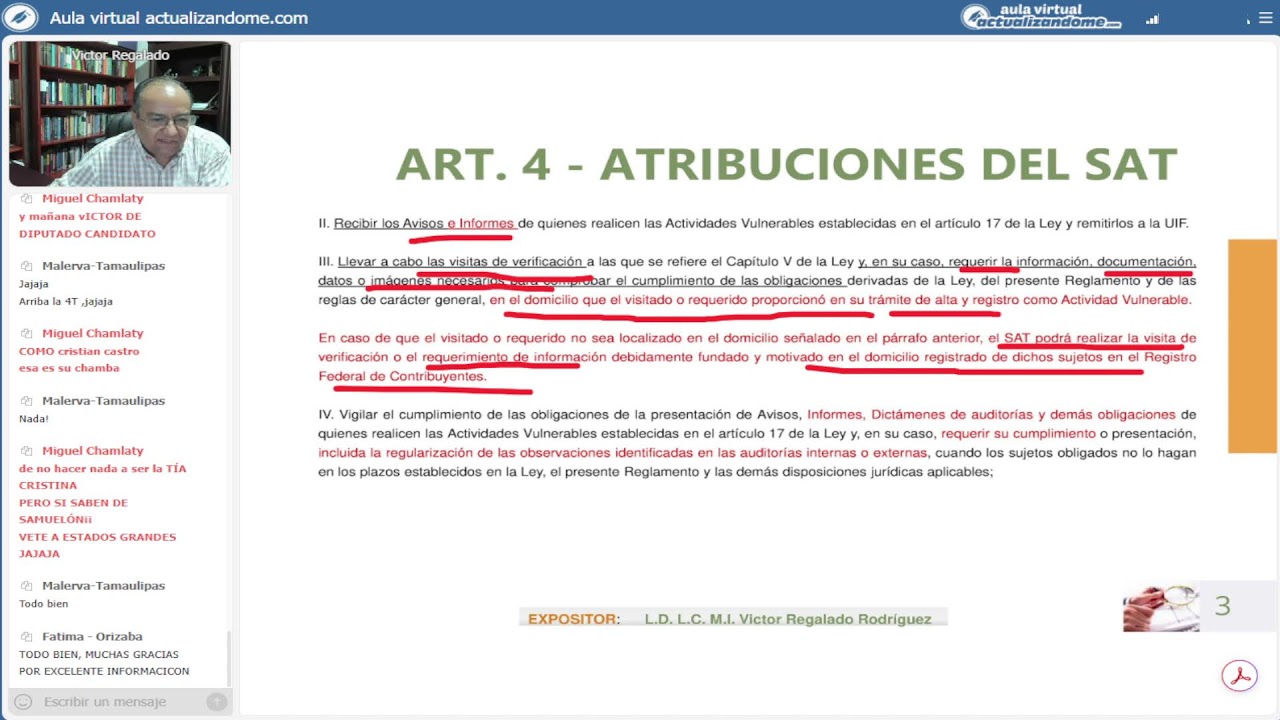Click in the 'Escribir un mensaje' field
The image size is (1280, 720).
coord(120,702)
